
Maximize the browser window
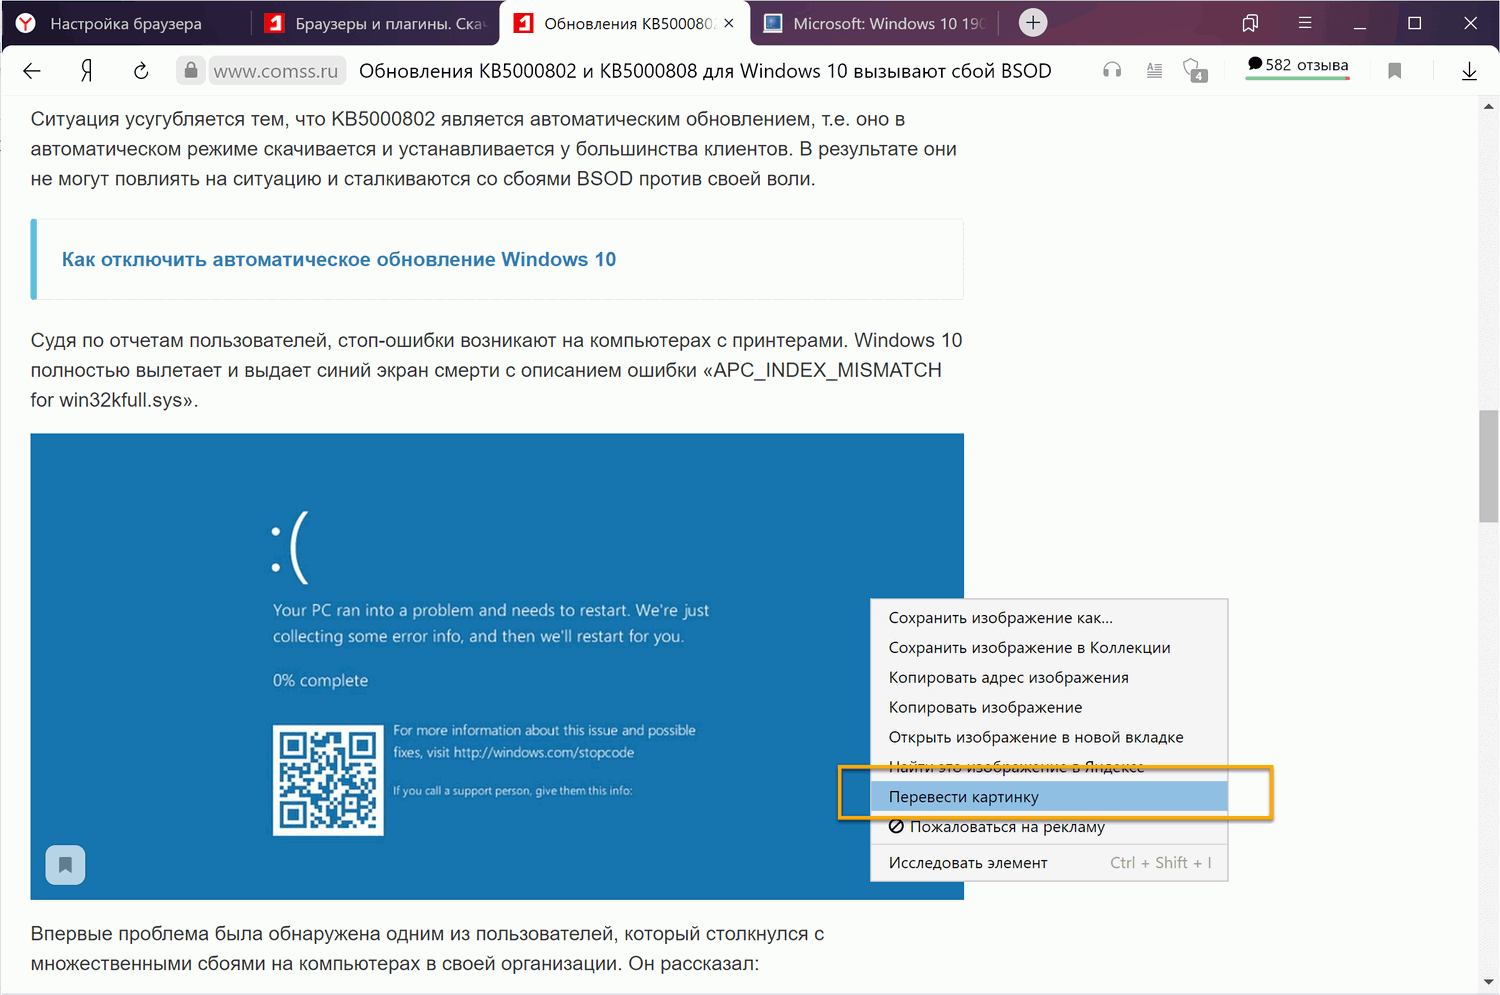[x=1415, y=23]
